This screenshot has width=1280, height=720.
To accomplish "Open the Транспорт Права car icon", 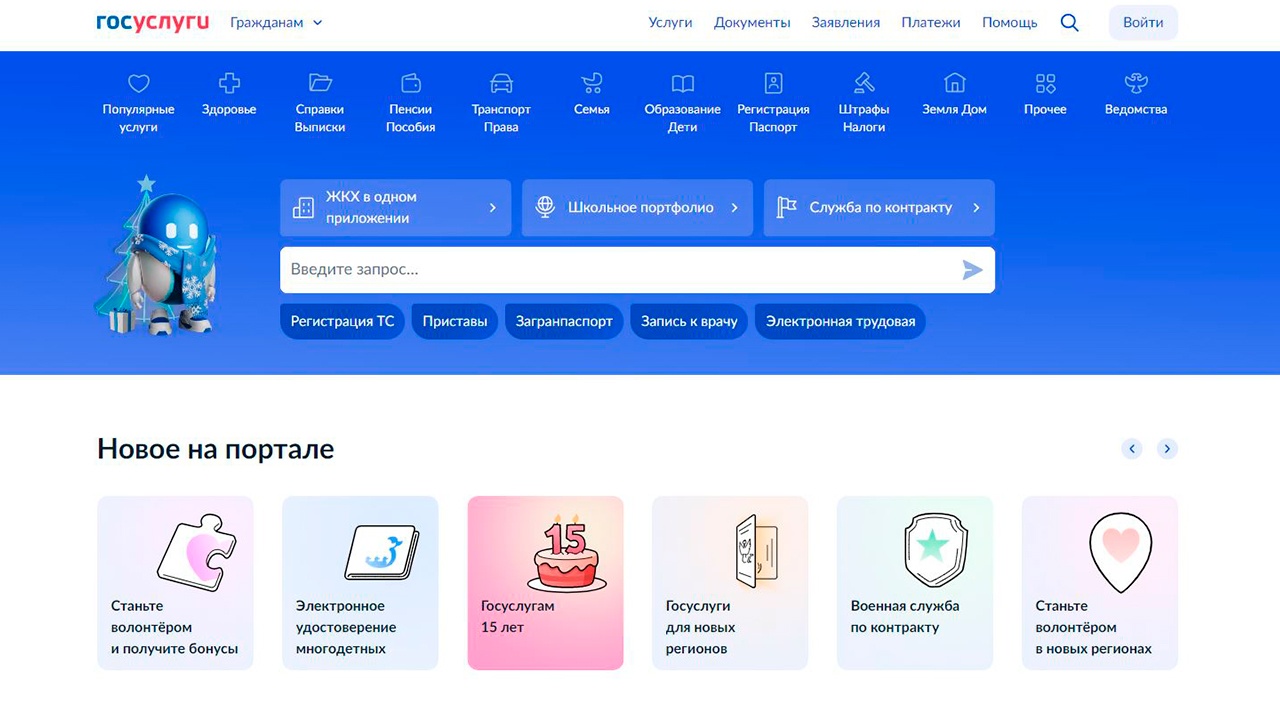I will (501, 83).
